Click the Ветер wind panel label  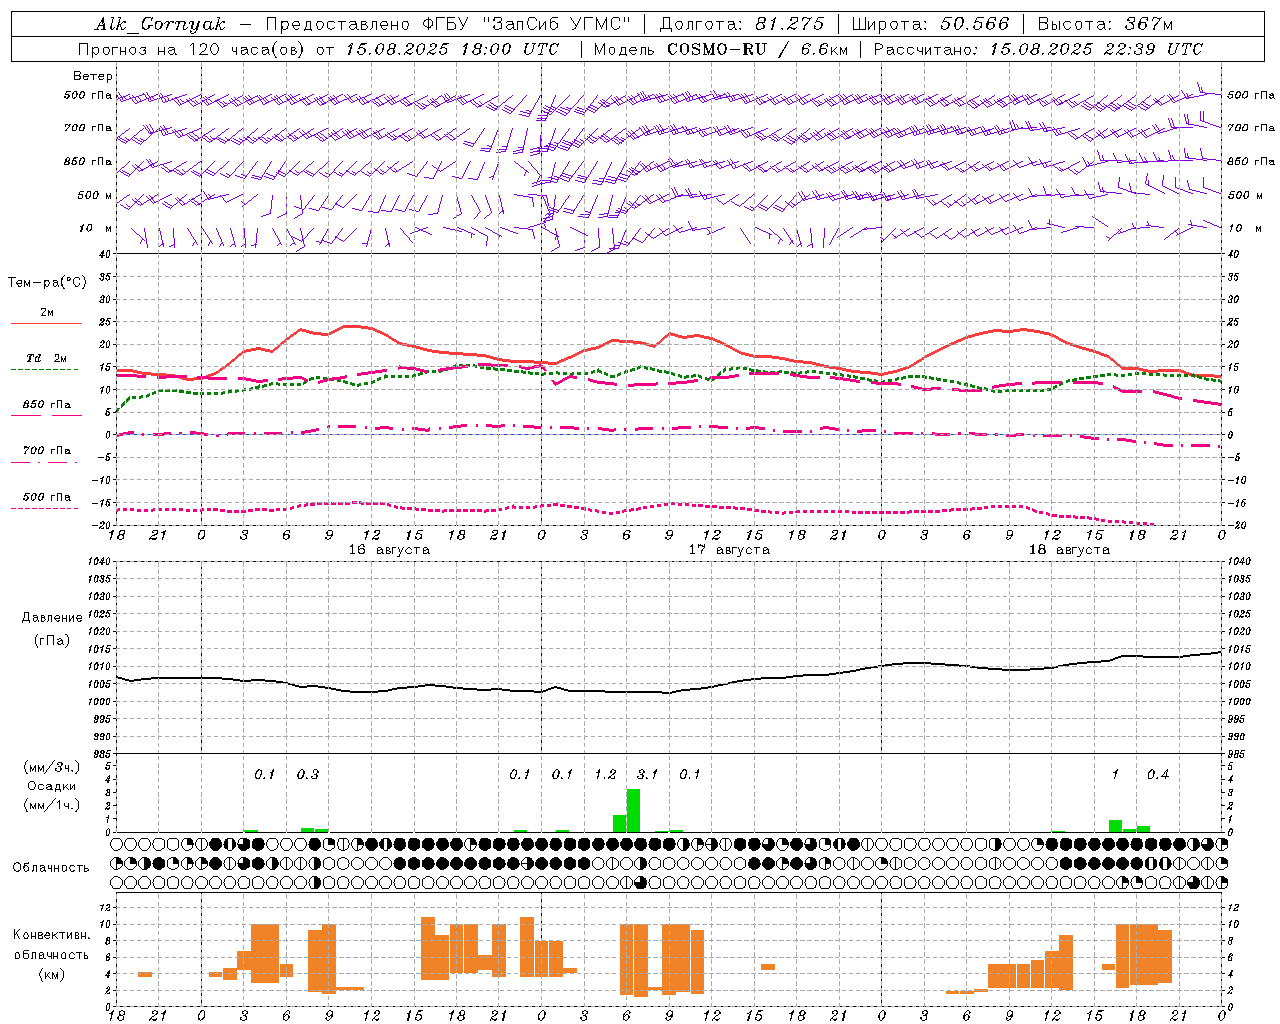pyautogui.click(x=93, y=76)
